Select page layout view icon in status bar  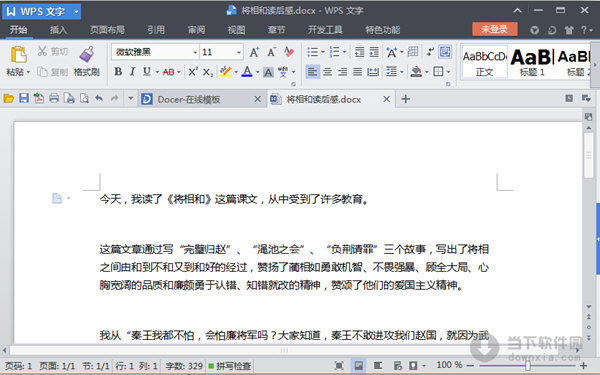358,366
